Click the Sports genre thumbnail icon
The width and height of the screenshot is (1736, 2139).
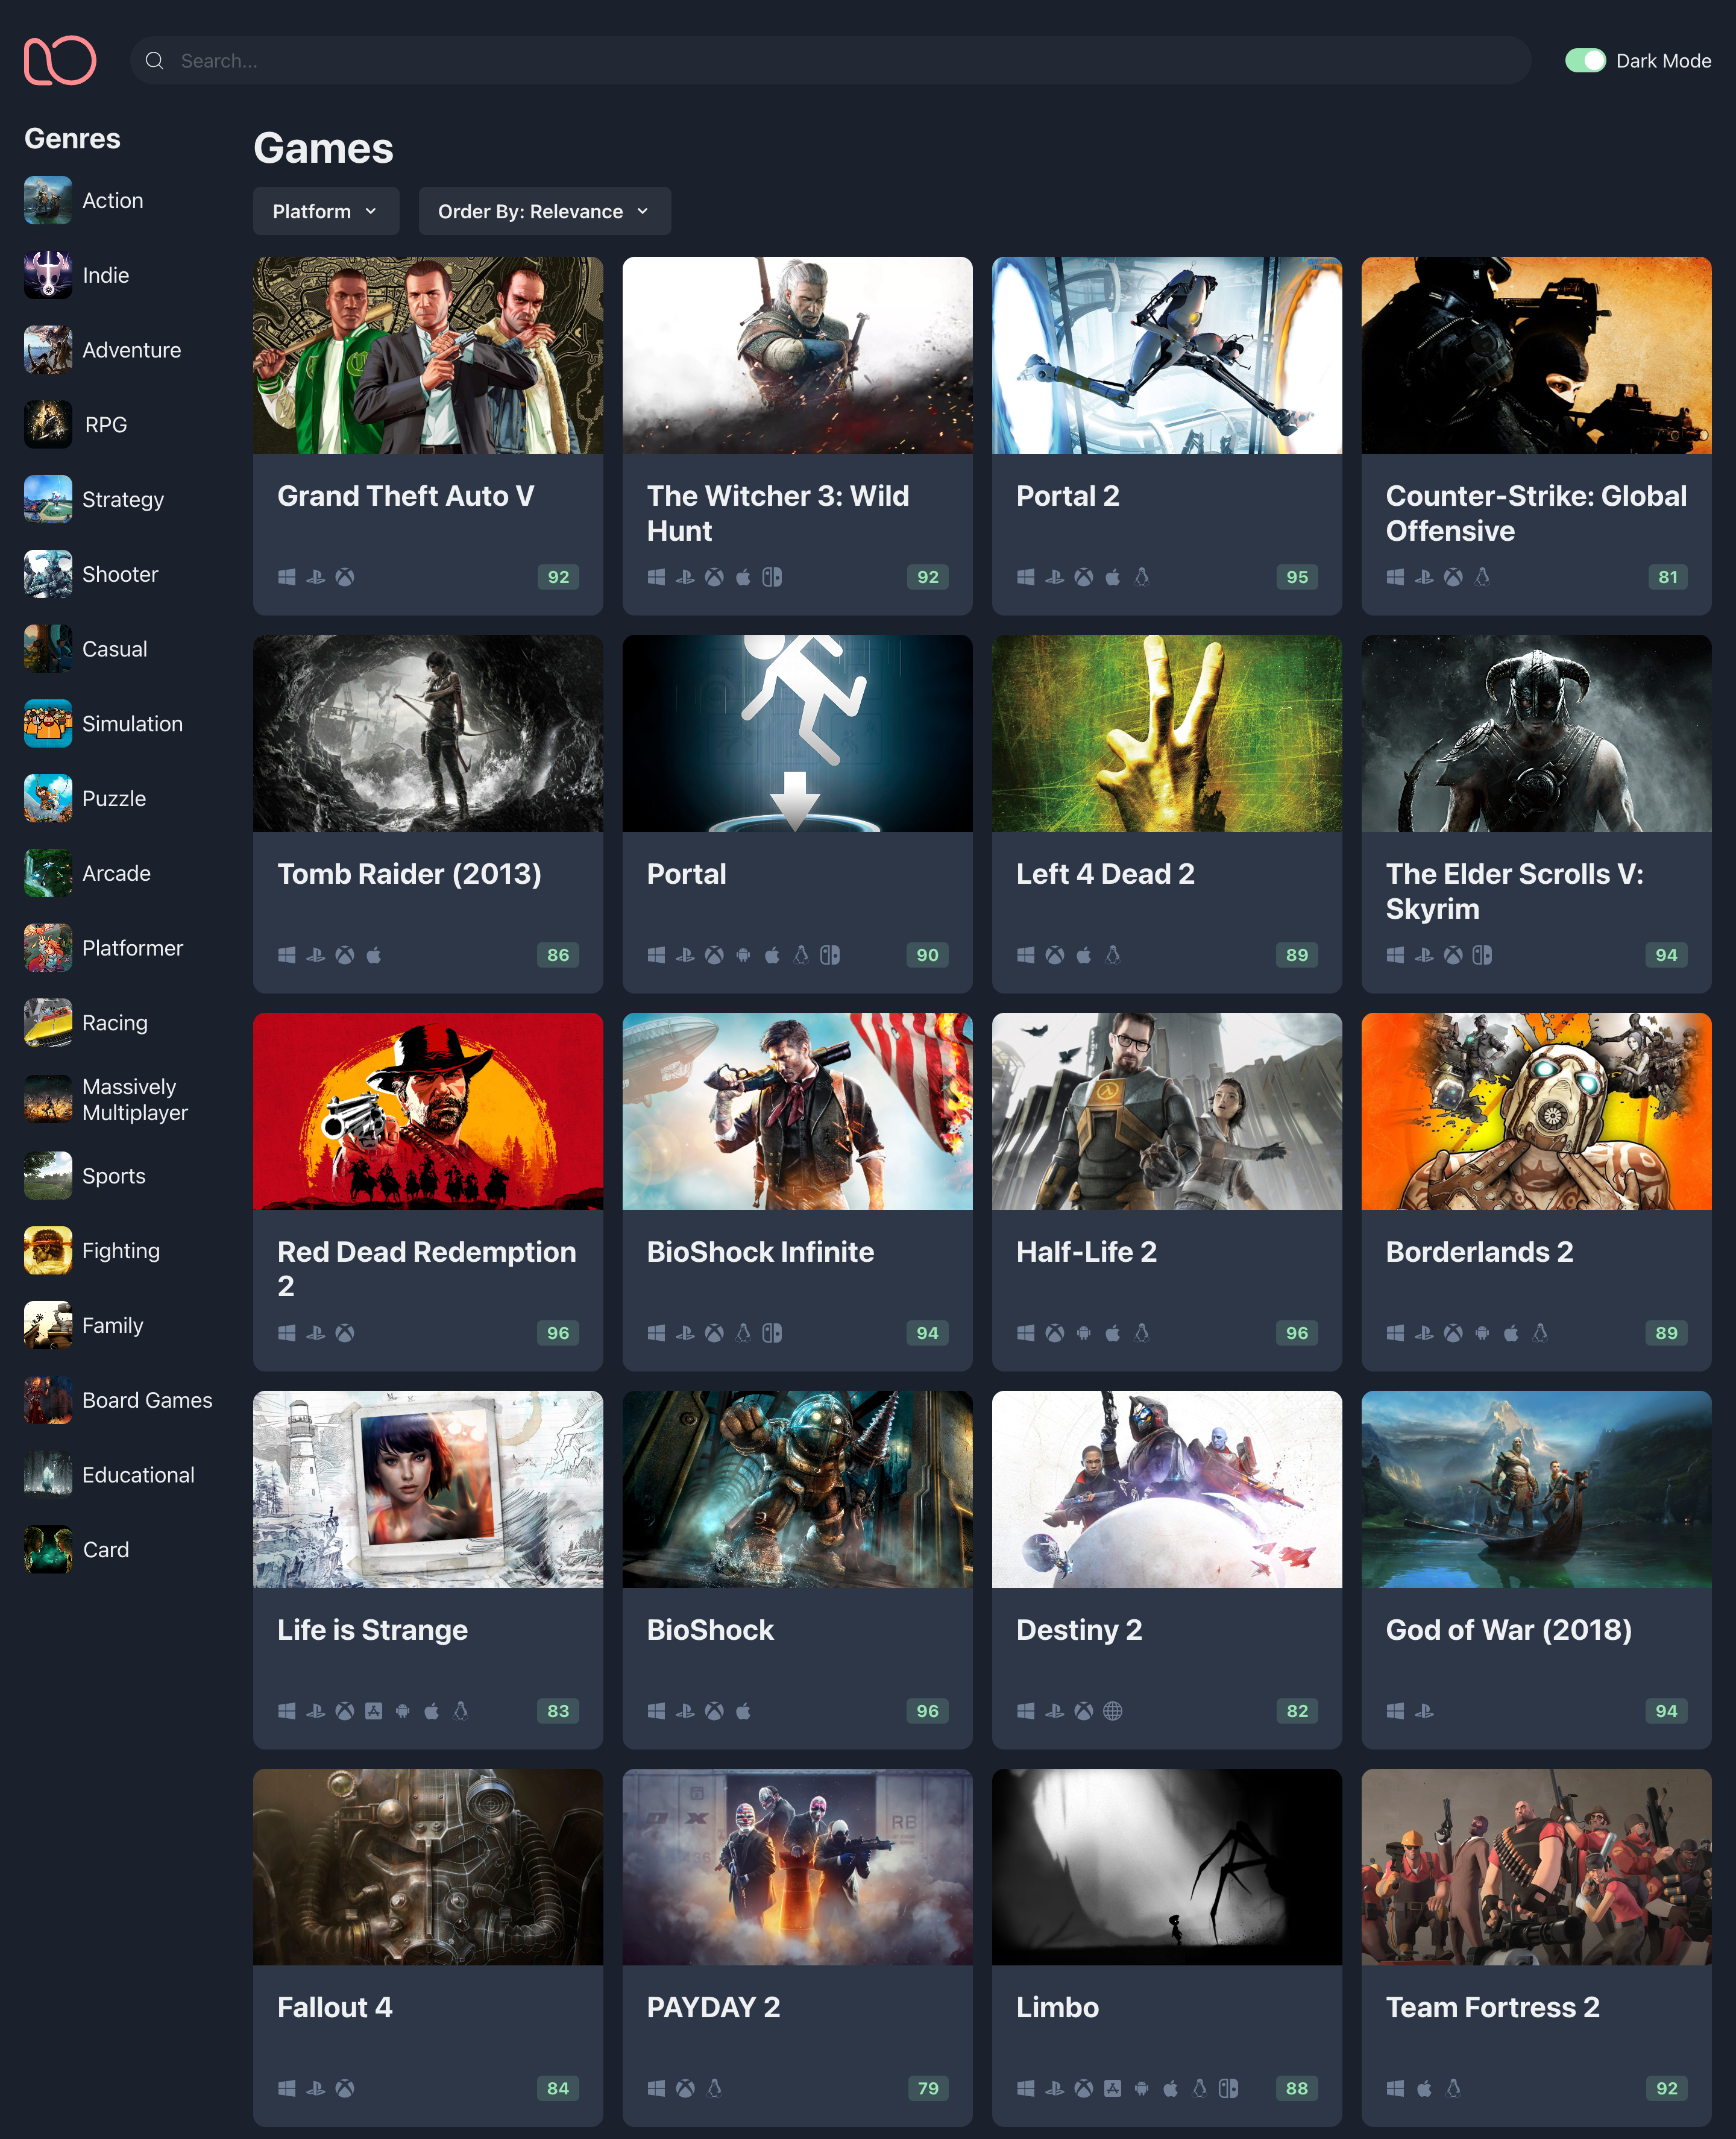click(x=48, y=1176)
